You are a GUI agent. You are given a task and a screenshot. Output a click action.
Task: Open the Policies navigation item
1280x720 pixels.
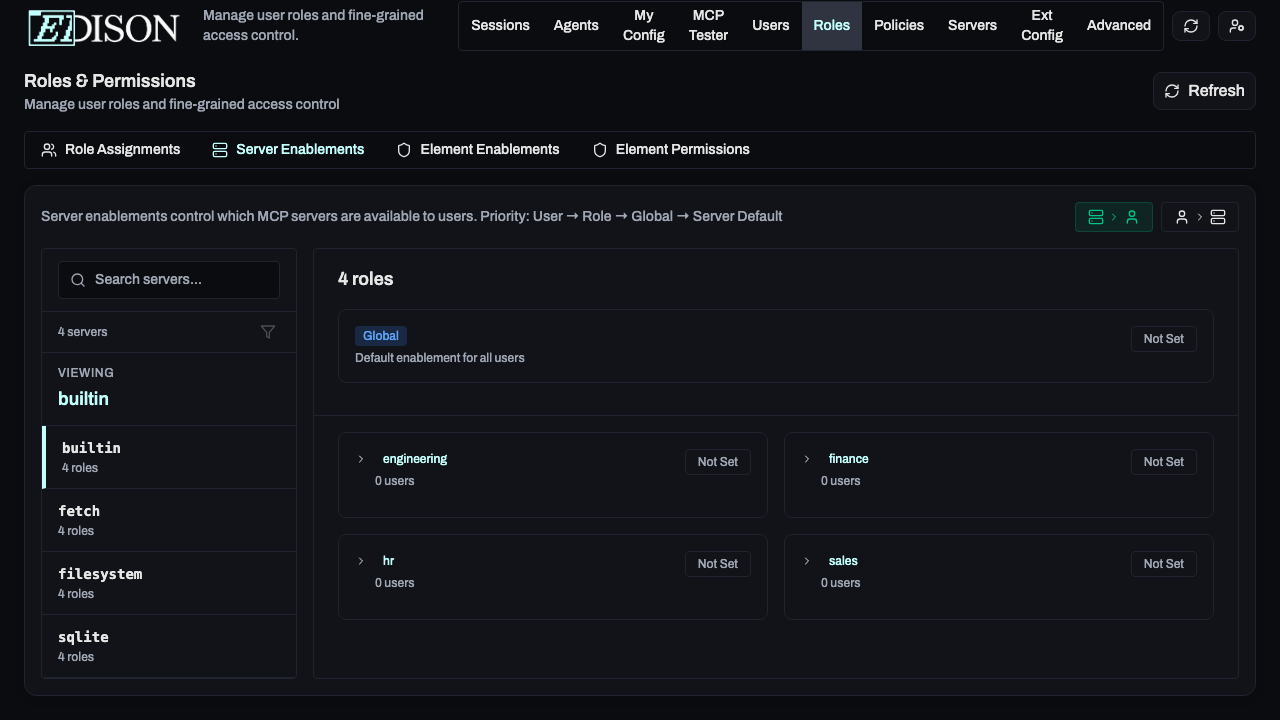point(898,26)
